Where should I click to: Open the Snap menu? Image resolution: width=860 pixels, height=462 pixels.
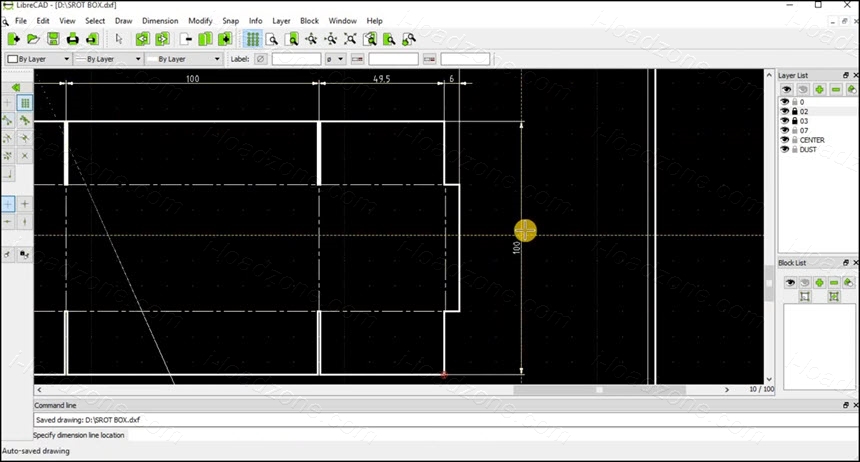230,21
